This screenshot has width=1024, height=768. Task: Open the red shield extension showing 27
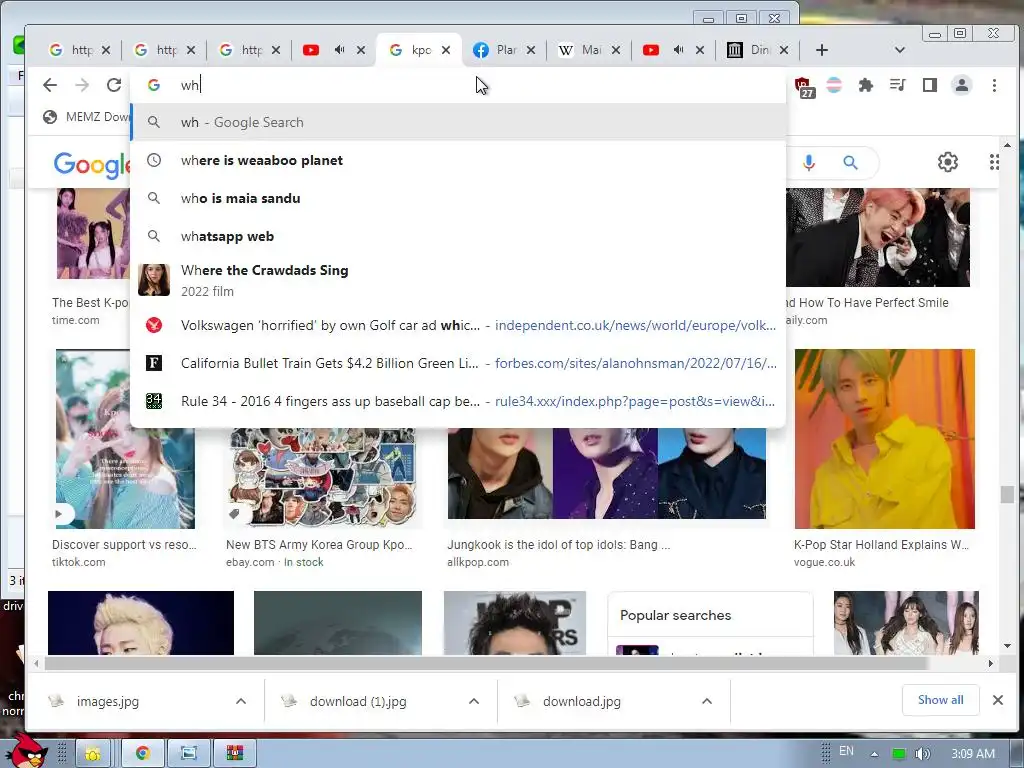(x=803, y=86)
